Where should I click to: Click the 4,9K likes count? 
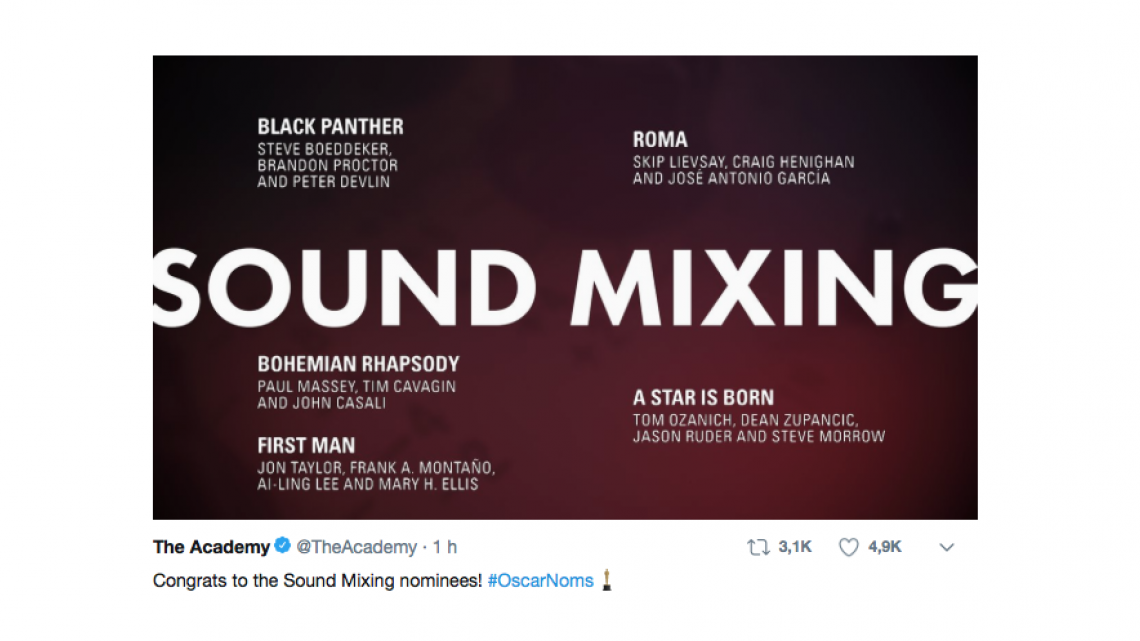(885, 547)
